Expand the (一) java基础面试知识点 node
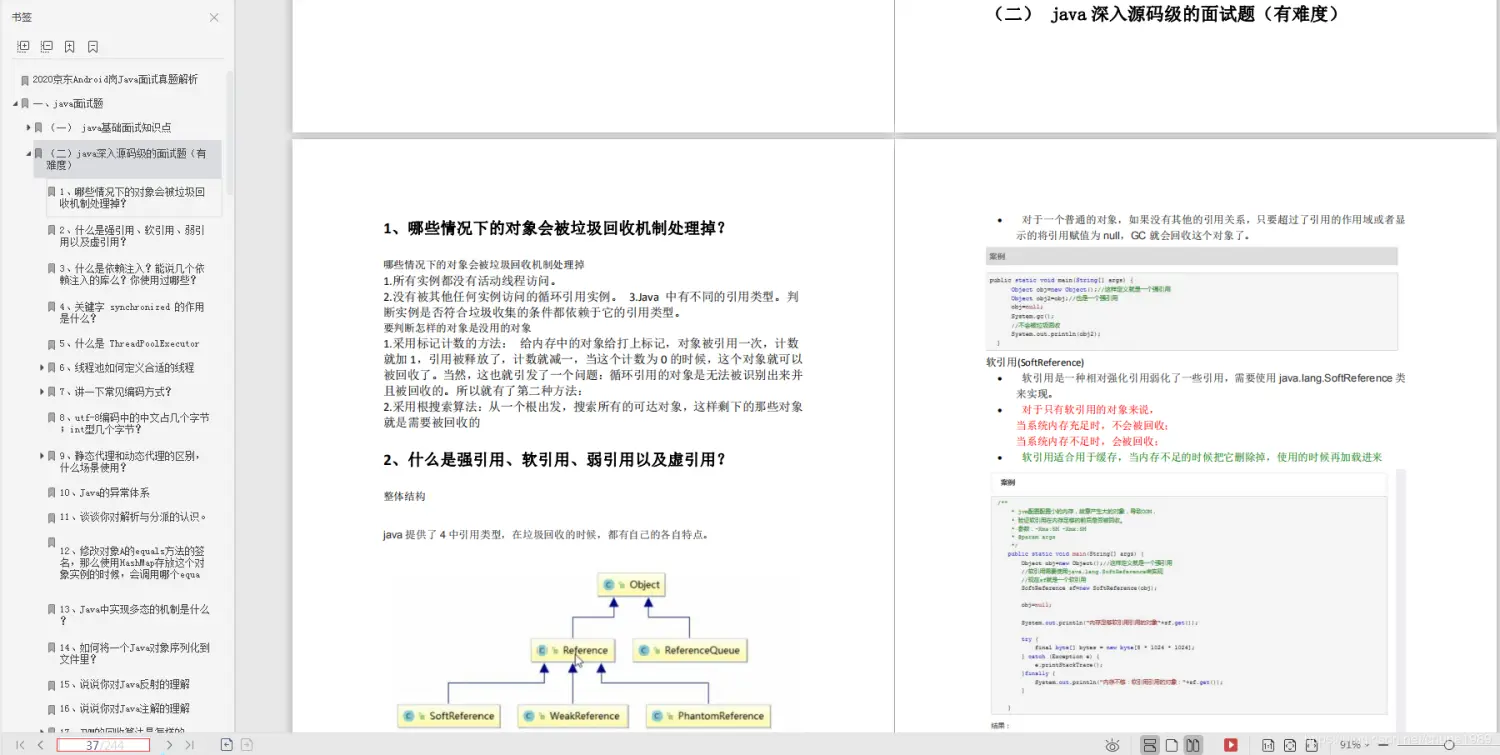 point(28,128)
